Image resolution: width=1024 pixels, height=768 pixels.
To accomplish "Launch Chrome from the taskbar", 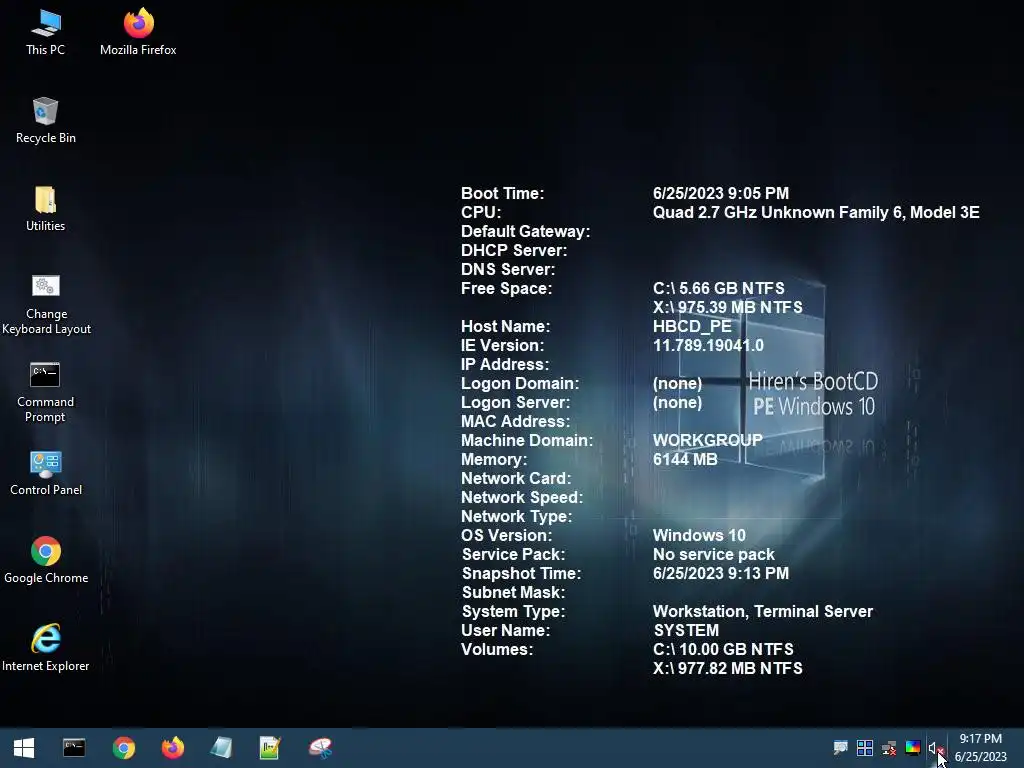I will (x=123, y=748).
